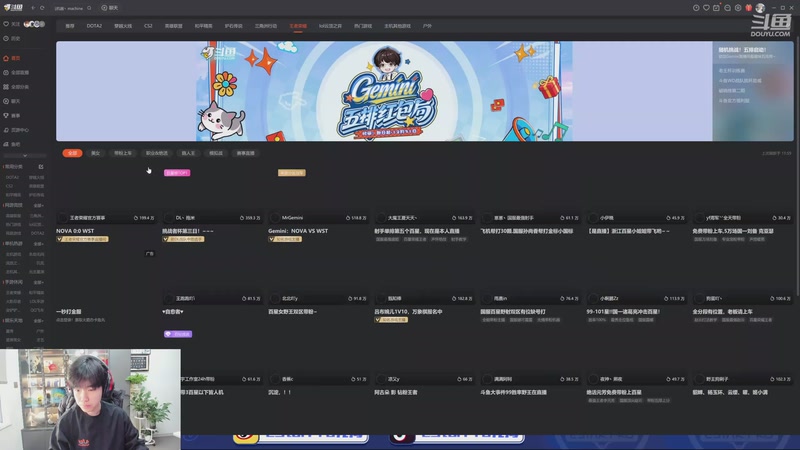
Task: Click the pink badge on DL stream card
Action: (177, 173)
